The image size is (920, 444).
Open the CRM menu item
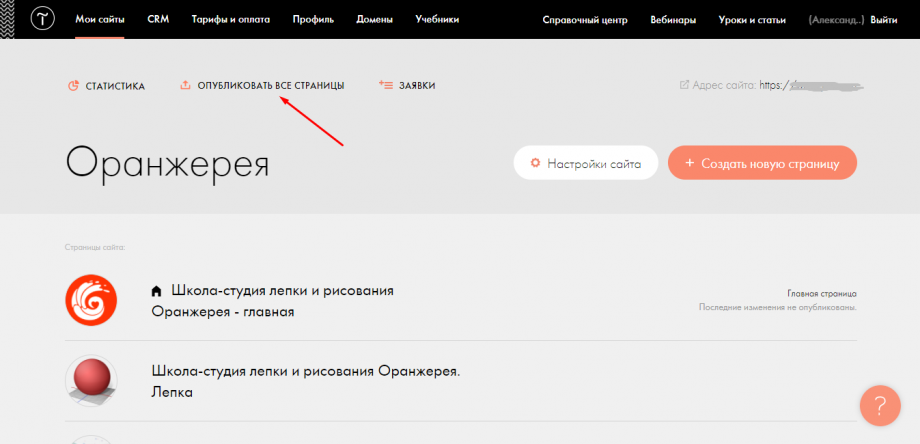pyautogui.click(x=158, y=20)
